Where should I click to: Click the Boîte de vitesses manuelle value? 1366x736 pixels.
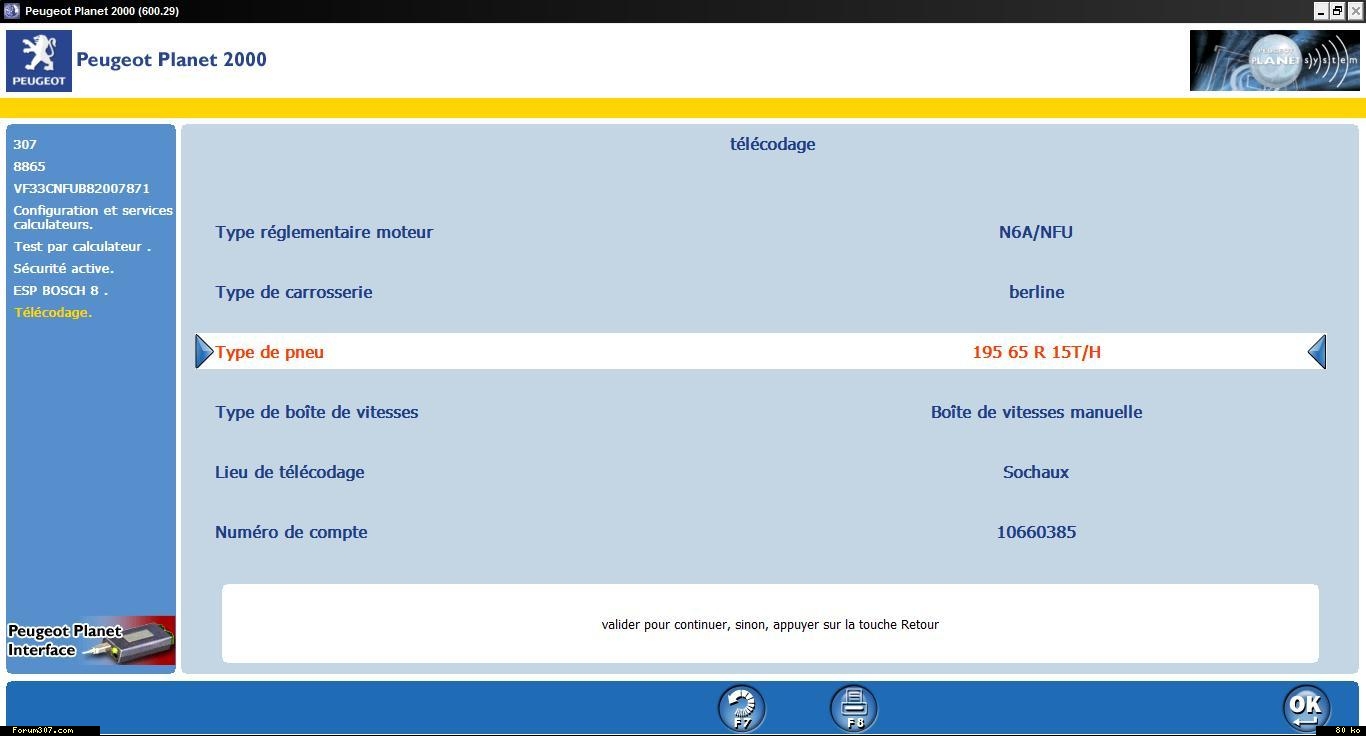click(1036, 412)
